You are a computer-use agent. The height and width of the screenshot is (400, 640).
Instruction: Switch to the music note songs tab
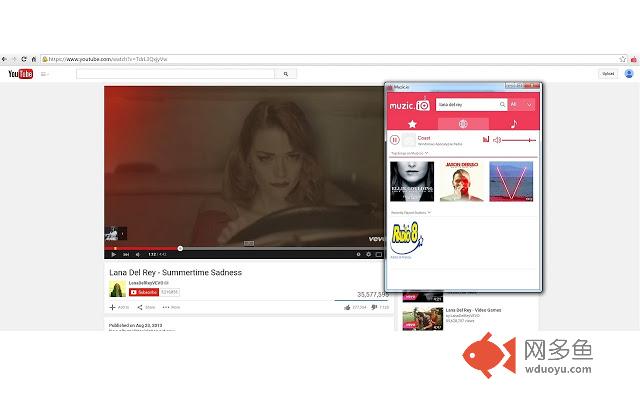(514, 124)
